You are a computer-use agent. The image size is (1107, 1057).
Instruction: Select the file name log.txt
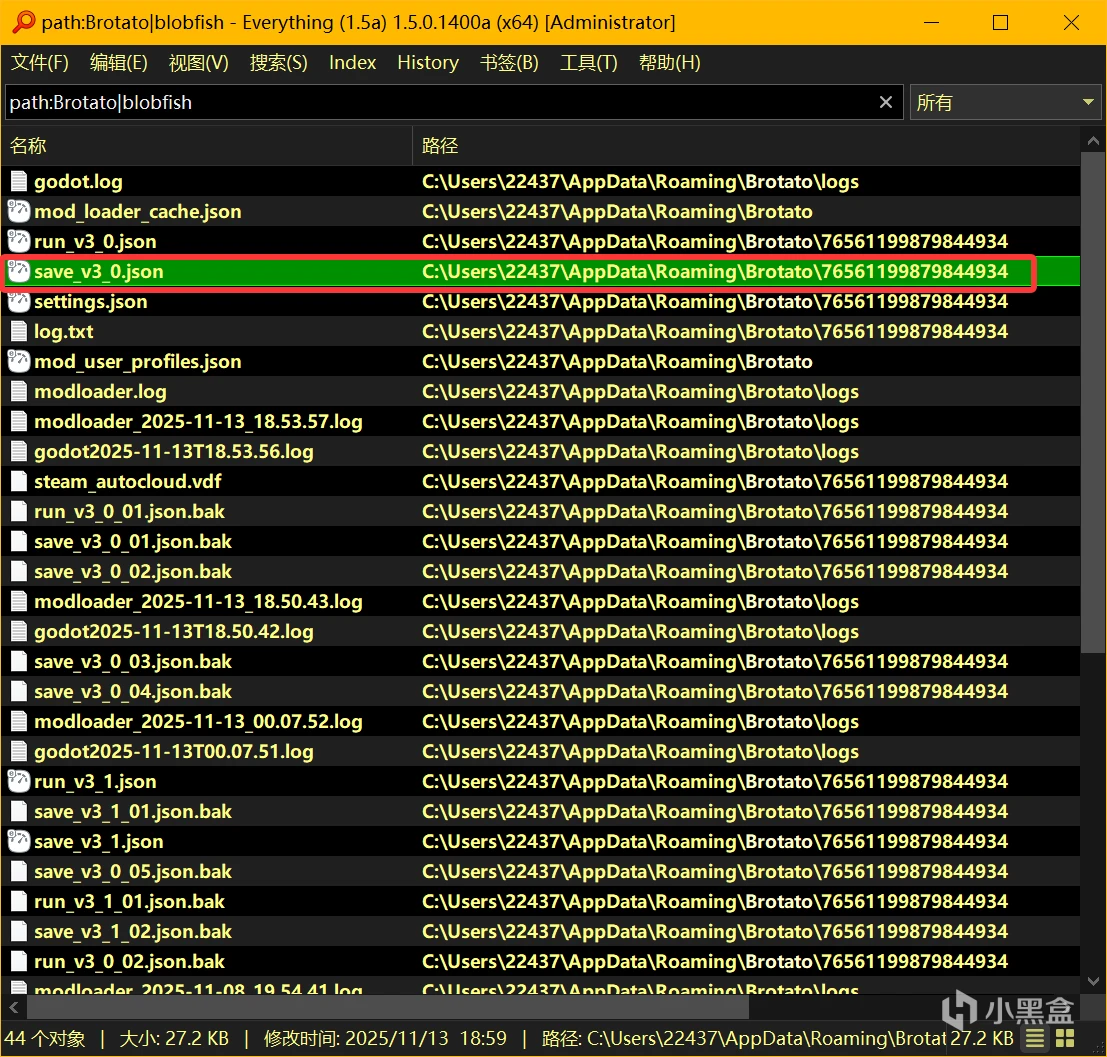64,331
